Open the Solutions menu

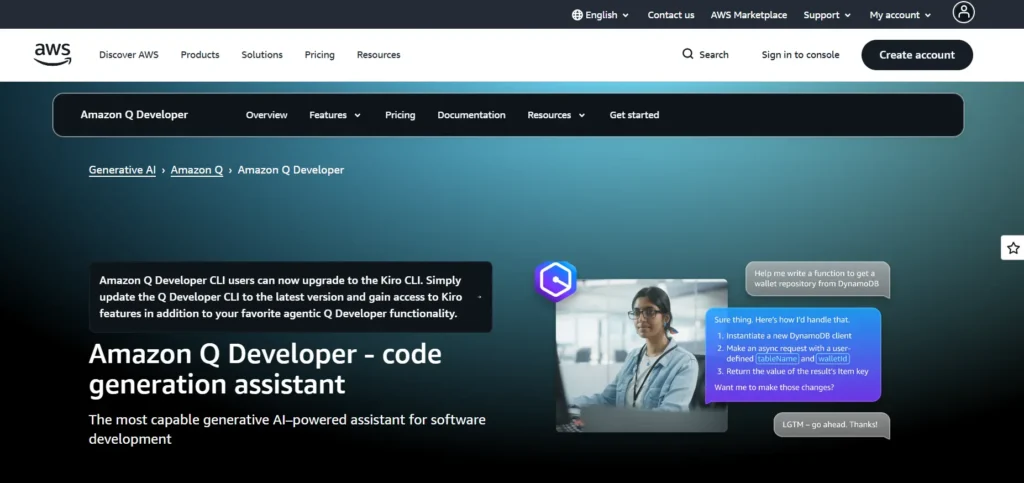coord(262,55)
